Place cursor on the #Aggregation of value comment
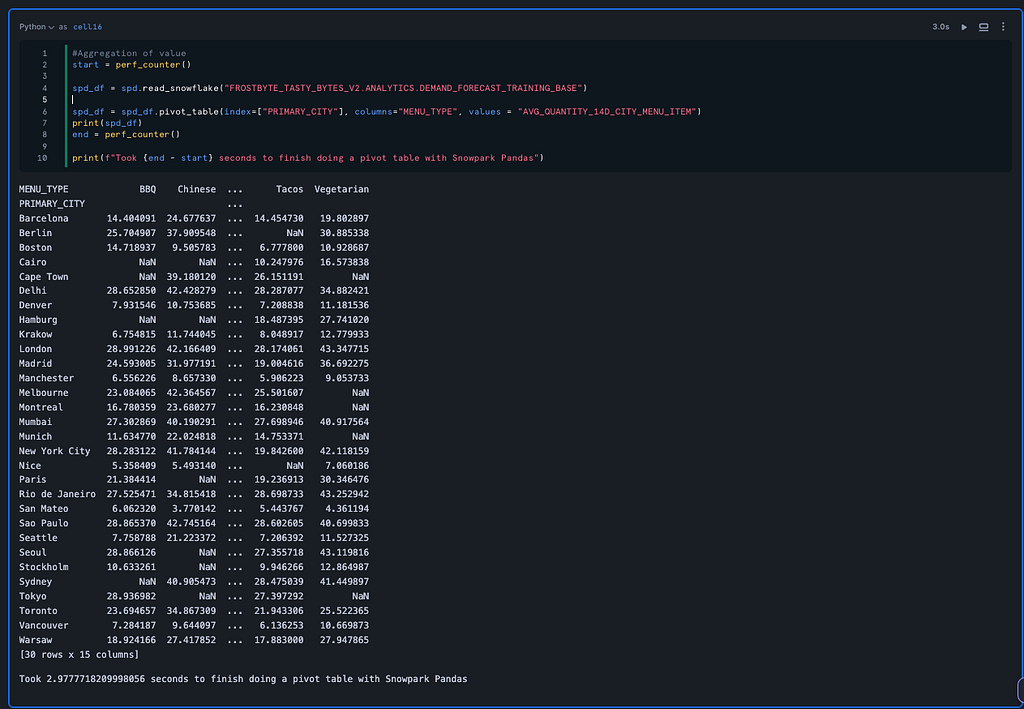The width and height of the screenshot is (1024, 709). (x=129, y=53)
